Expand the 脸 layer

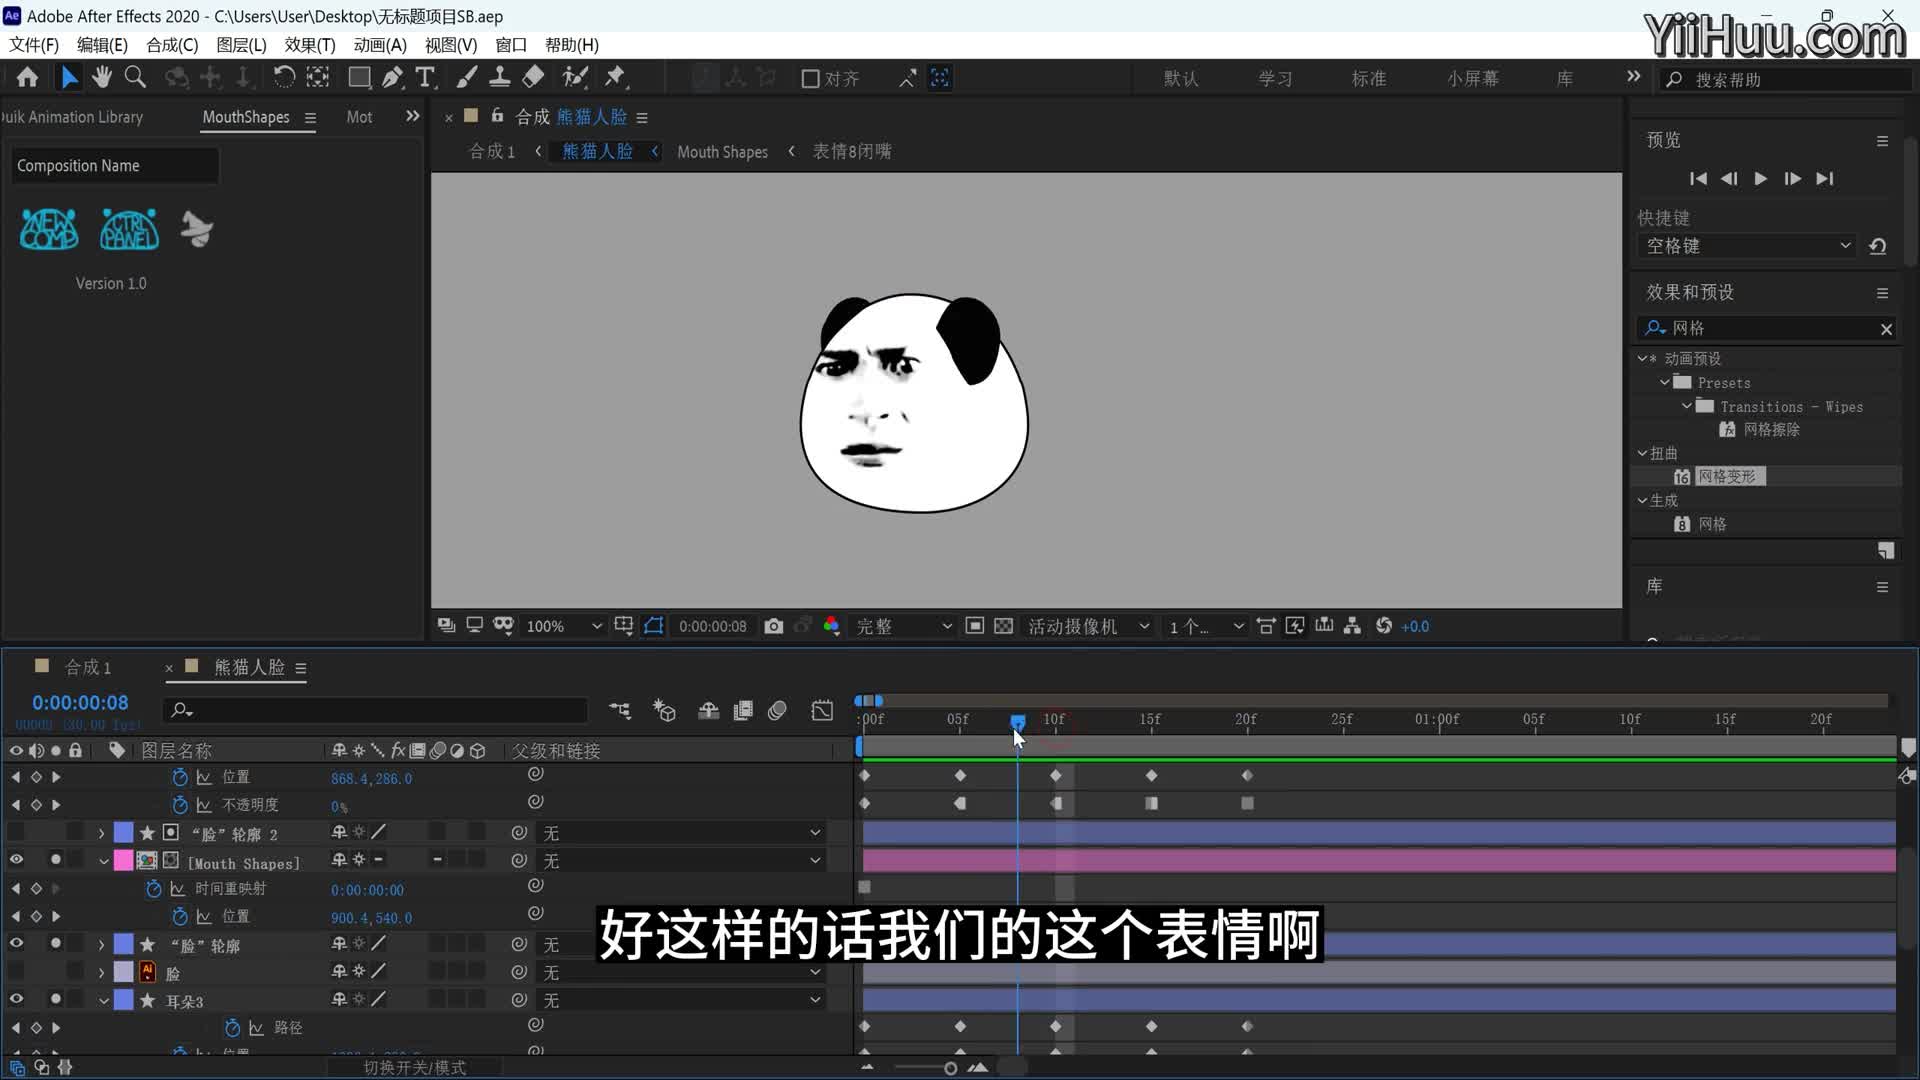click(101, 972)
